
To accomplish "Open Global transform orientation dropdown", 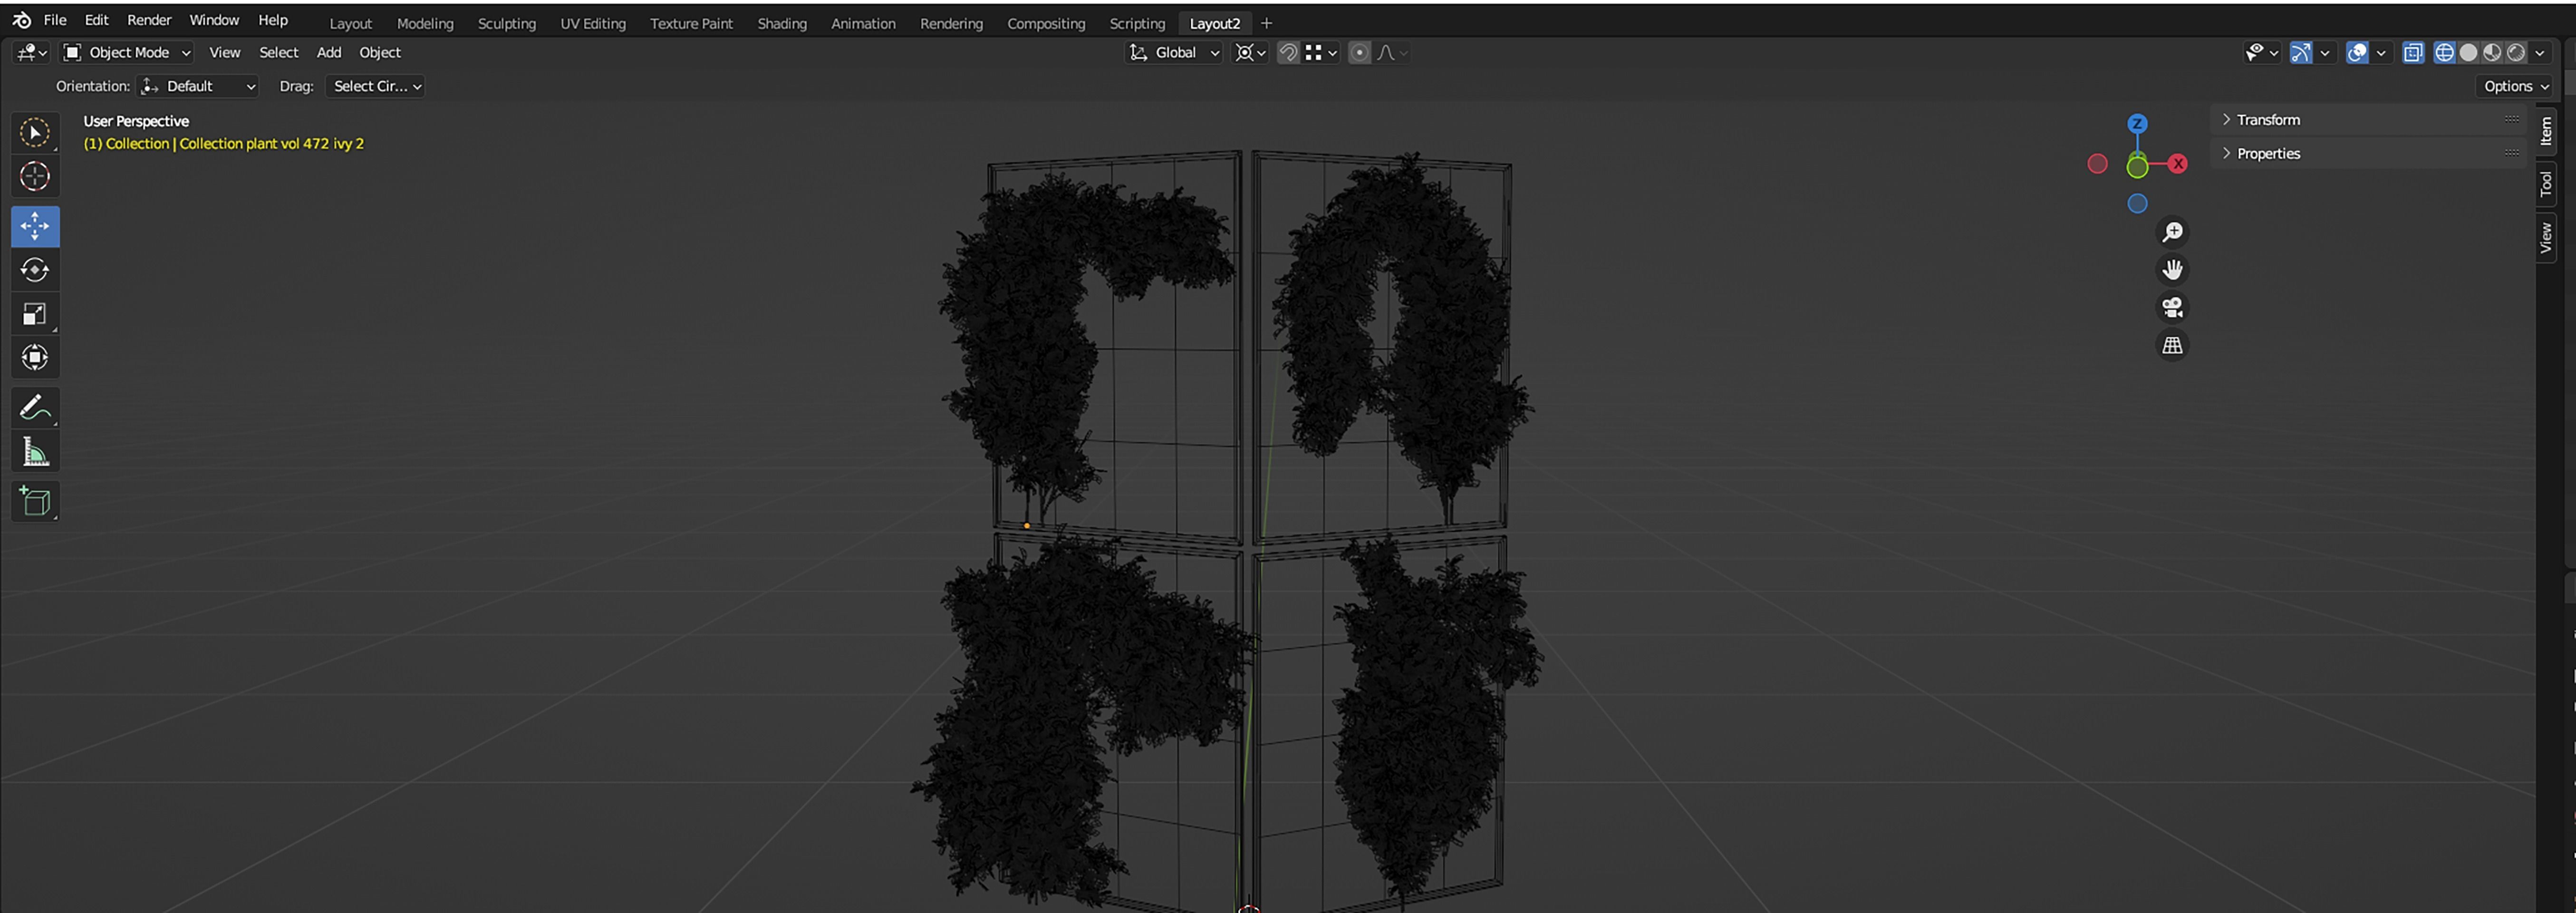I will 1174,53.
